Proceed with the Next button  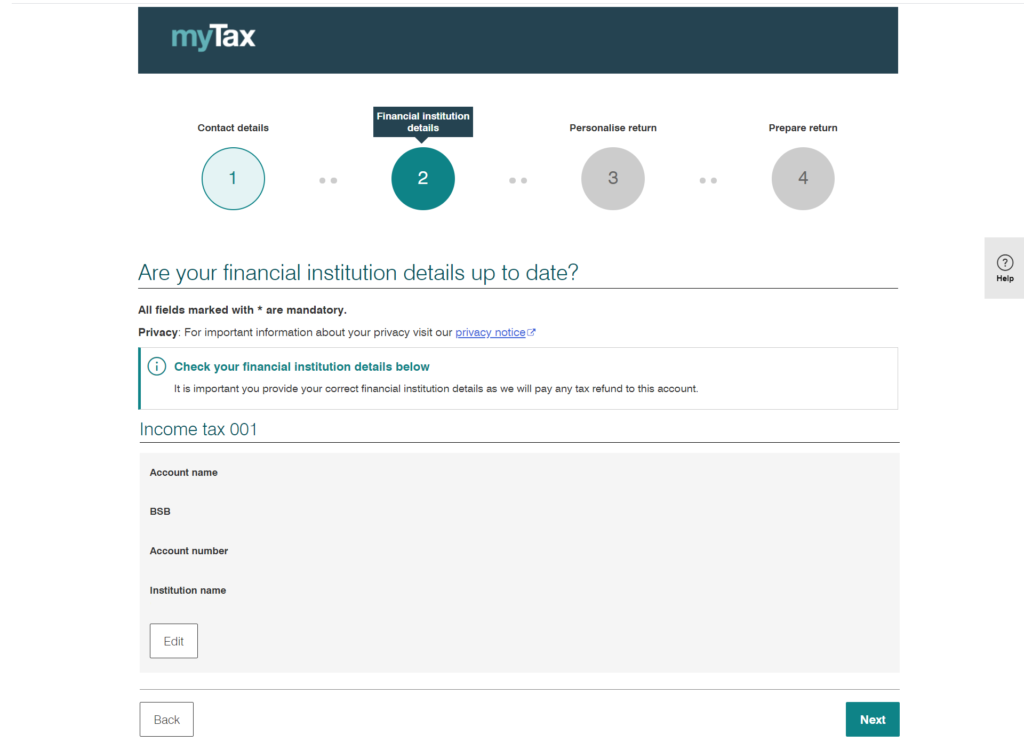tap(872, 719)
